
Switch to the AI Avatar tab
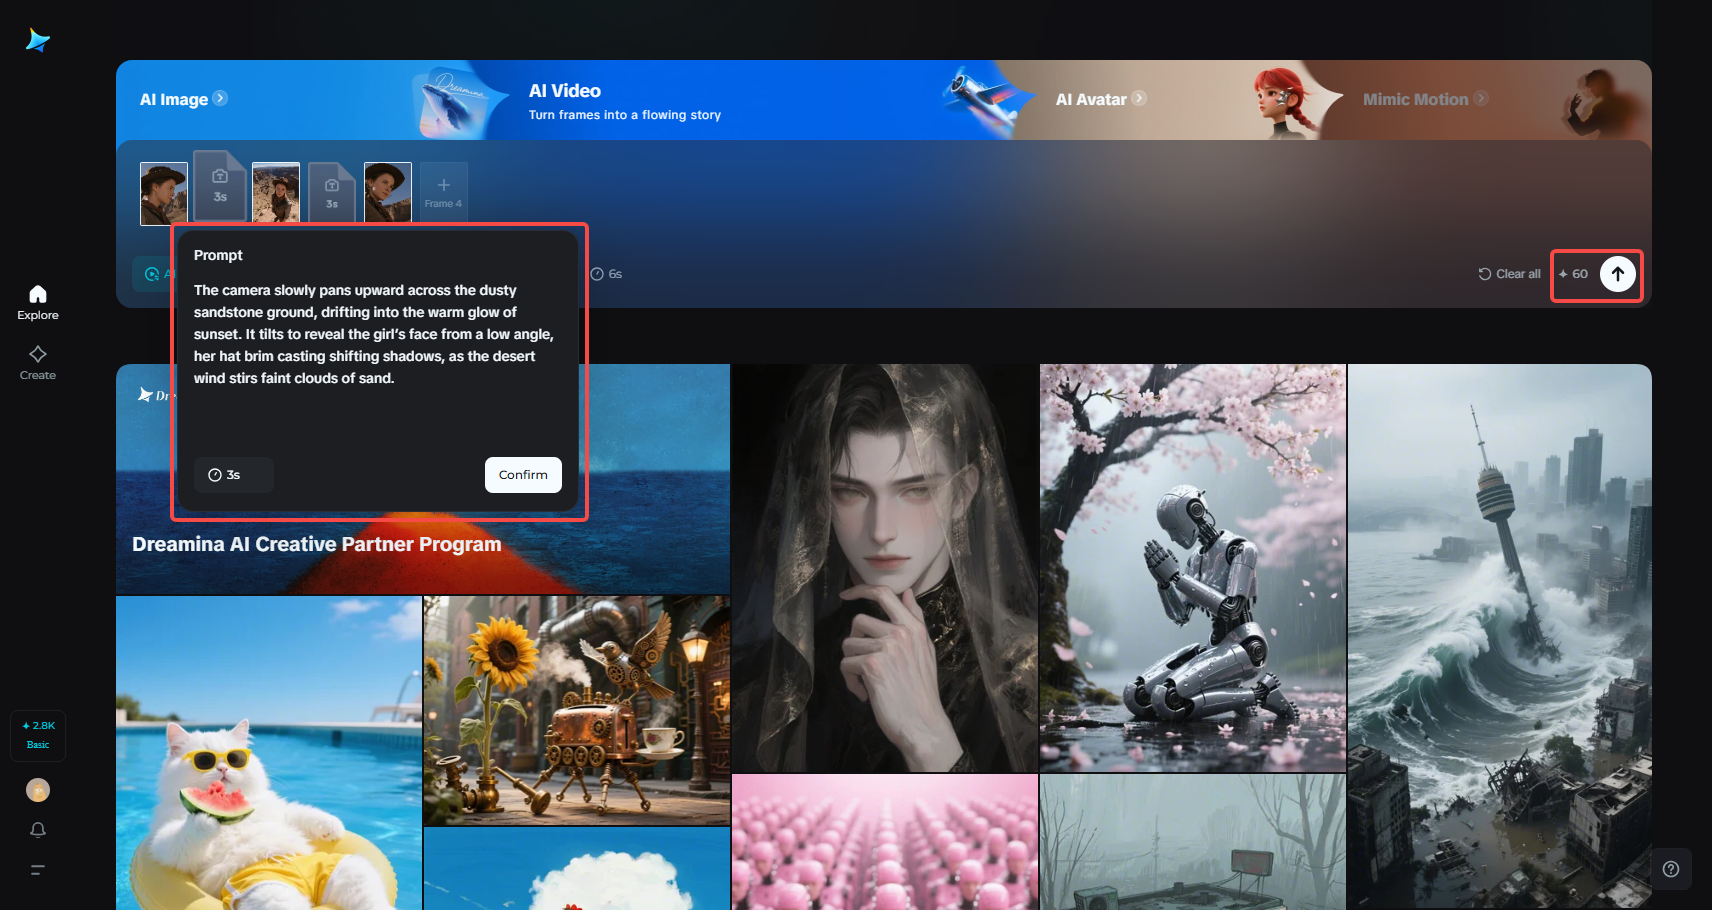coord(1101,99)
